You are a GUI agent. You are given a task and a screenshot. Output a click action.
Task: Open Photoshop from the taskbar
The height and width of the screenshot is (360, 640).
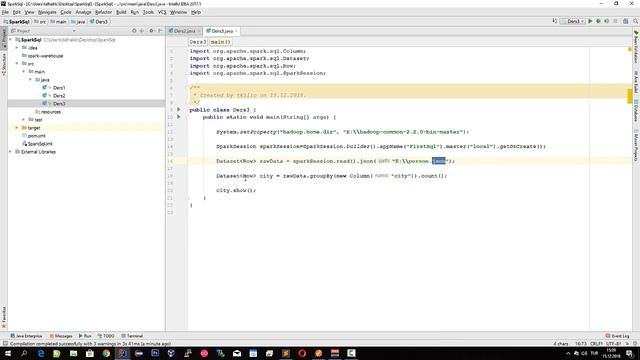pyautogui.click(x=155, y=353)
